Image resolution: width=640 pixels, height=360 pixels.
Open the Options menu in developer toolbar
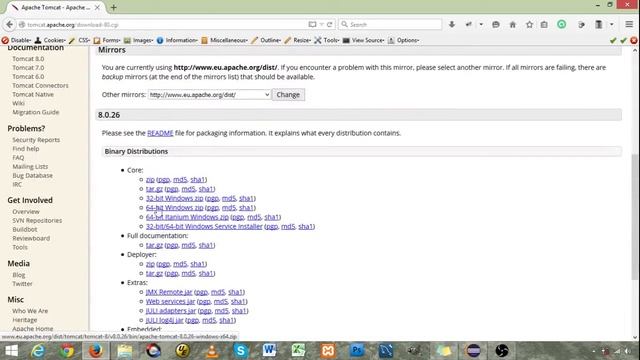(x=403, y=40)
